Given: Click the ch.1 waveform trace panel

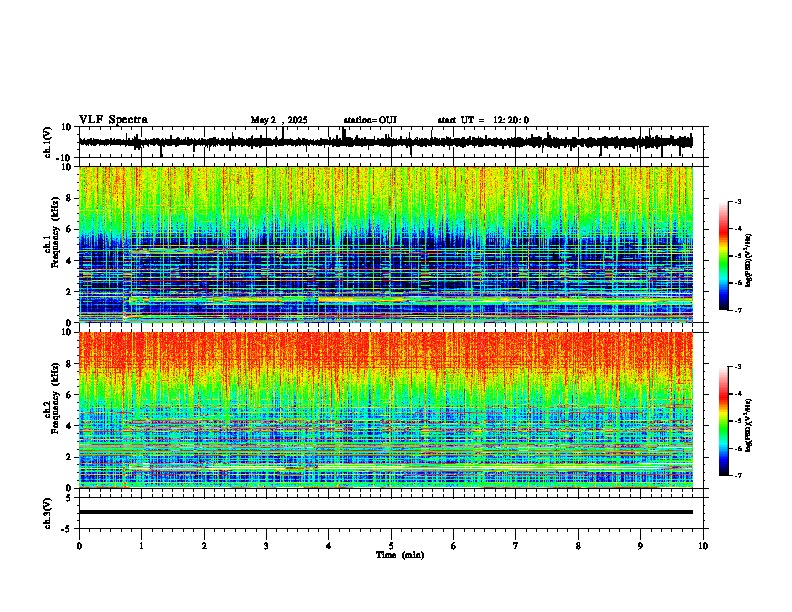Looking at the screenshot, I should 391,142.
